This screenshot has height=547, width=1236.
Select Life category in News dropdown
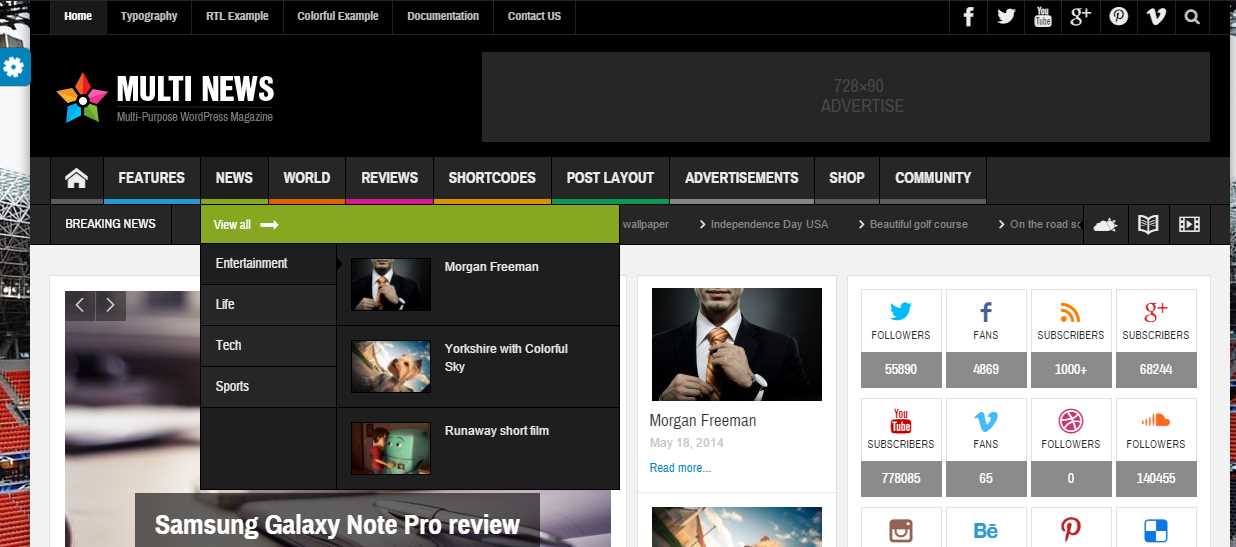268,305
